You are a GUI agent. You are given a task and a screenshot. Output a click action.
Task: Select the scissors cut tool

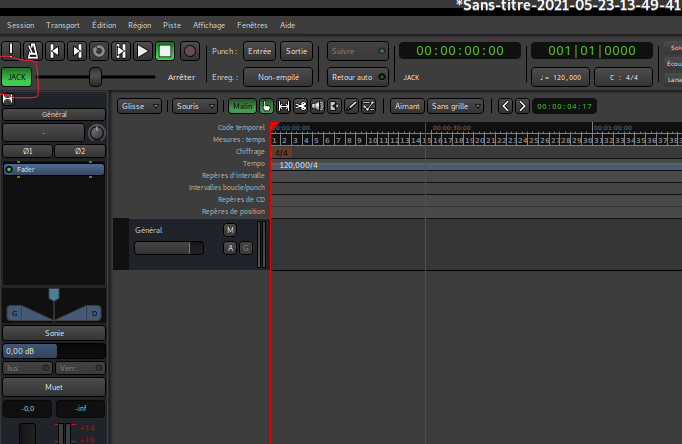click(x=300, y=105)
